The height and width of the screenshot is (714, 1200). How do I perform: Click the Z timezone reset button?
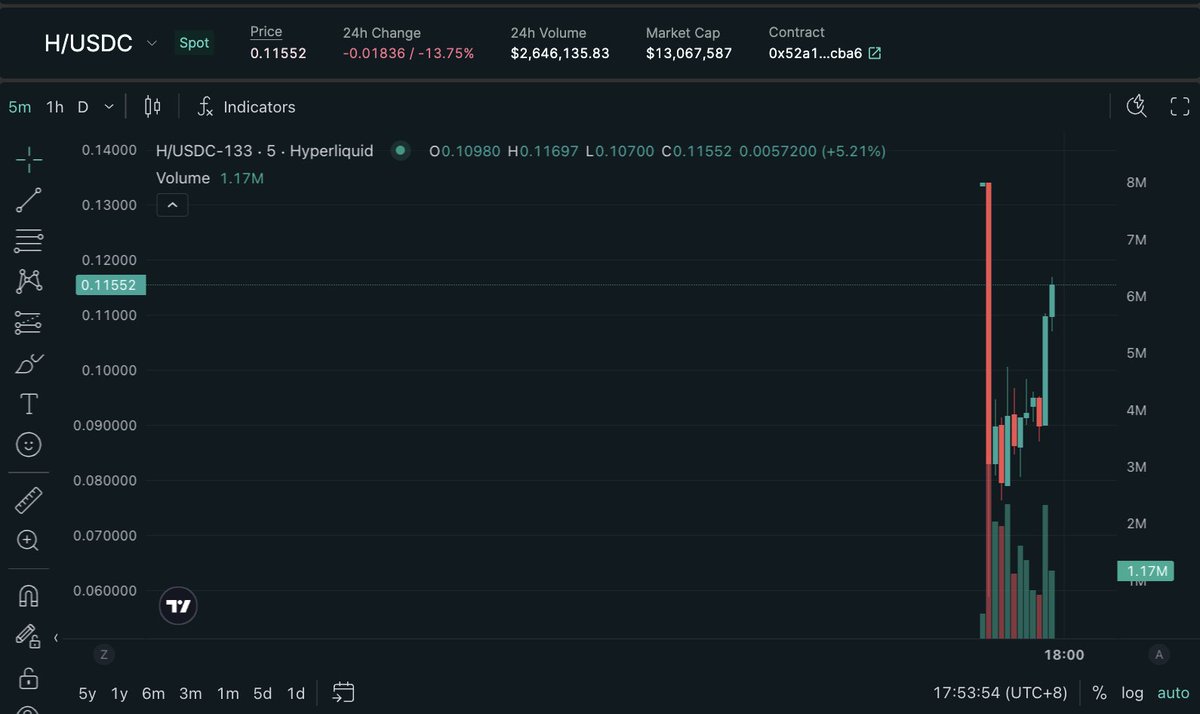pyautogui.click(x=103, y=655)
